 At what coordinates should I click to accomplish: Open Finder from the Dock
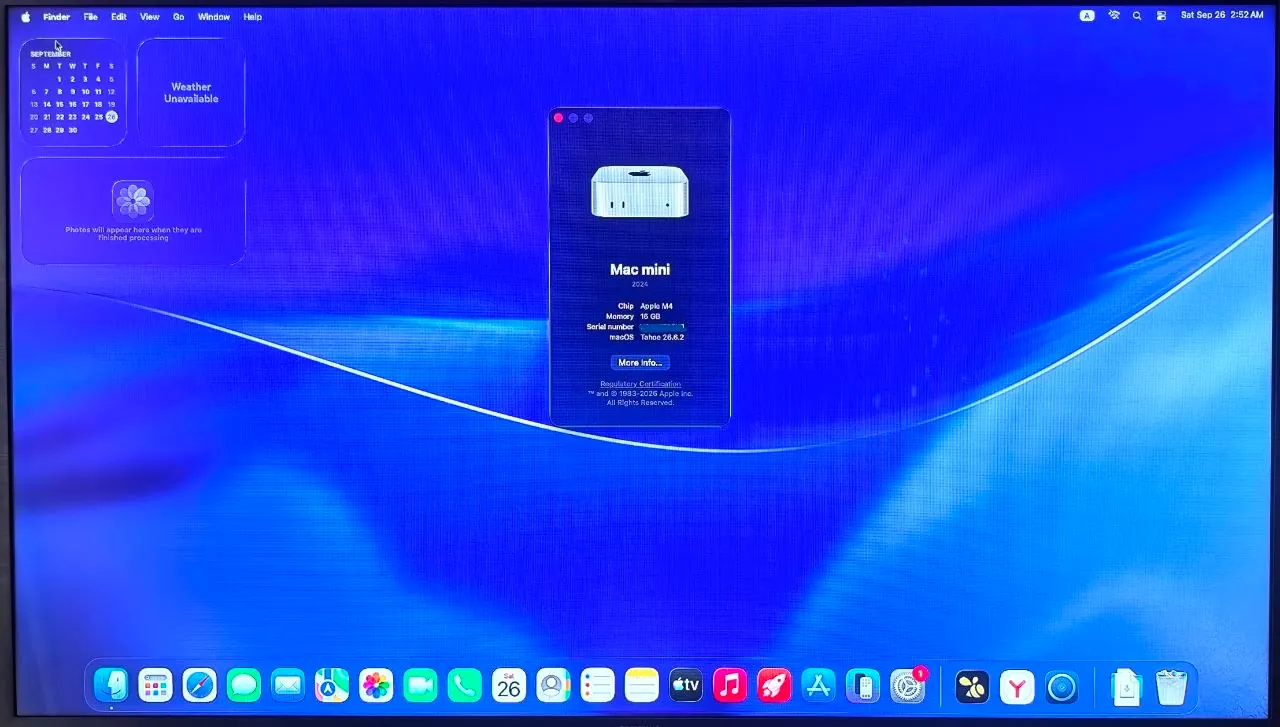(x=111, y=685)
